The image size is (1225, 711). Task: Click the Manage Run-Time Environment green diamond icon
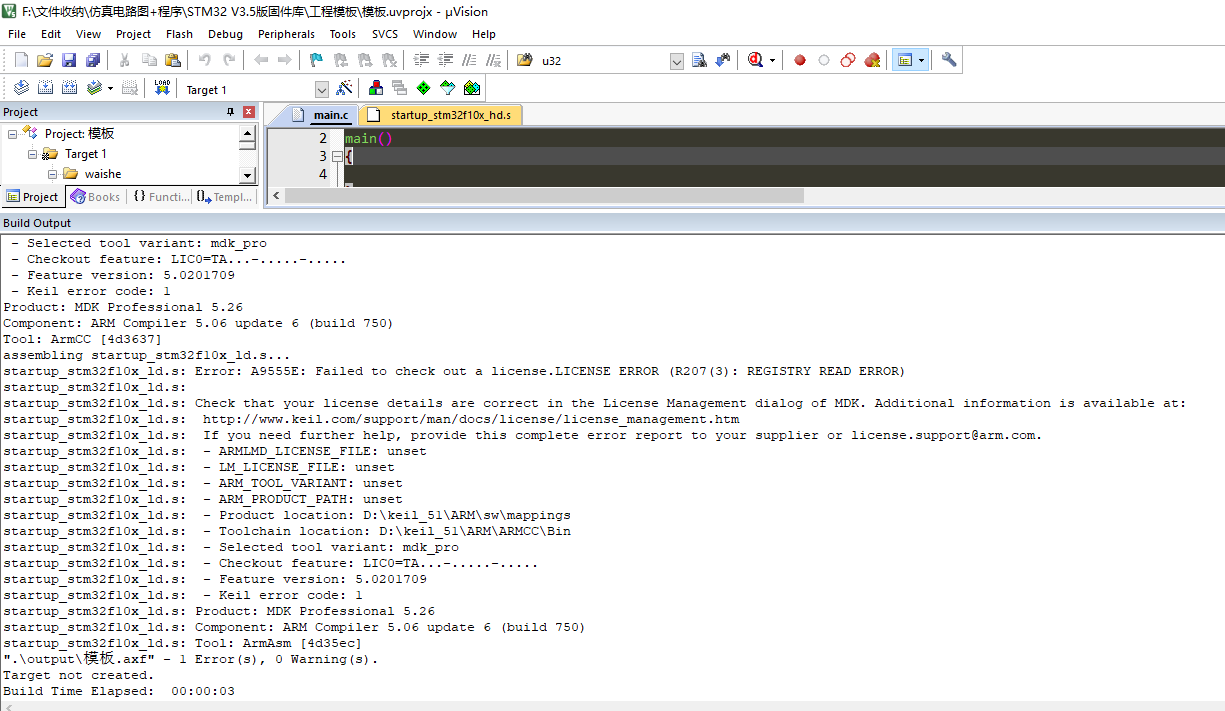[x=424, y=89]
